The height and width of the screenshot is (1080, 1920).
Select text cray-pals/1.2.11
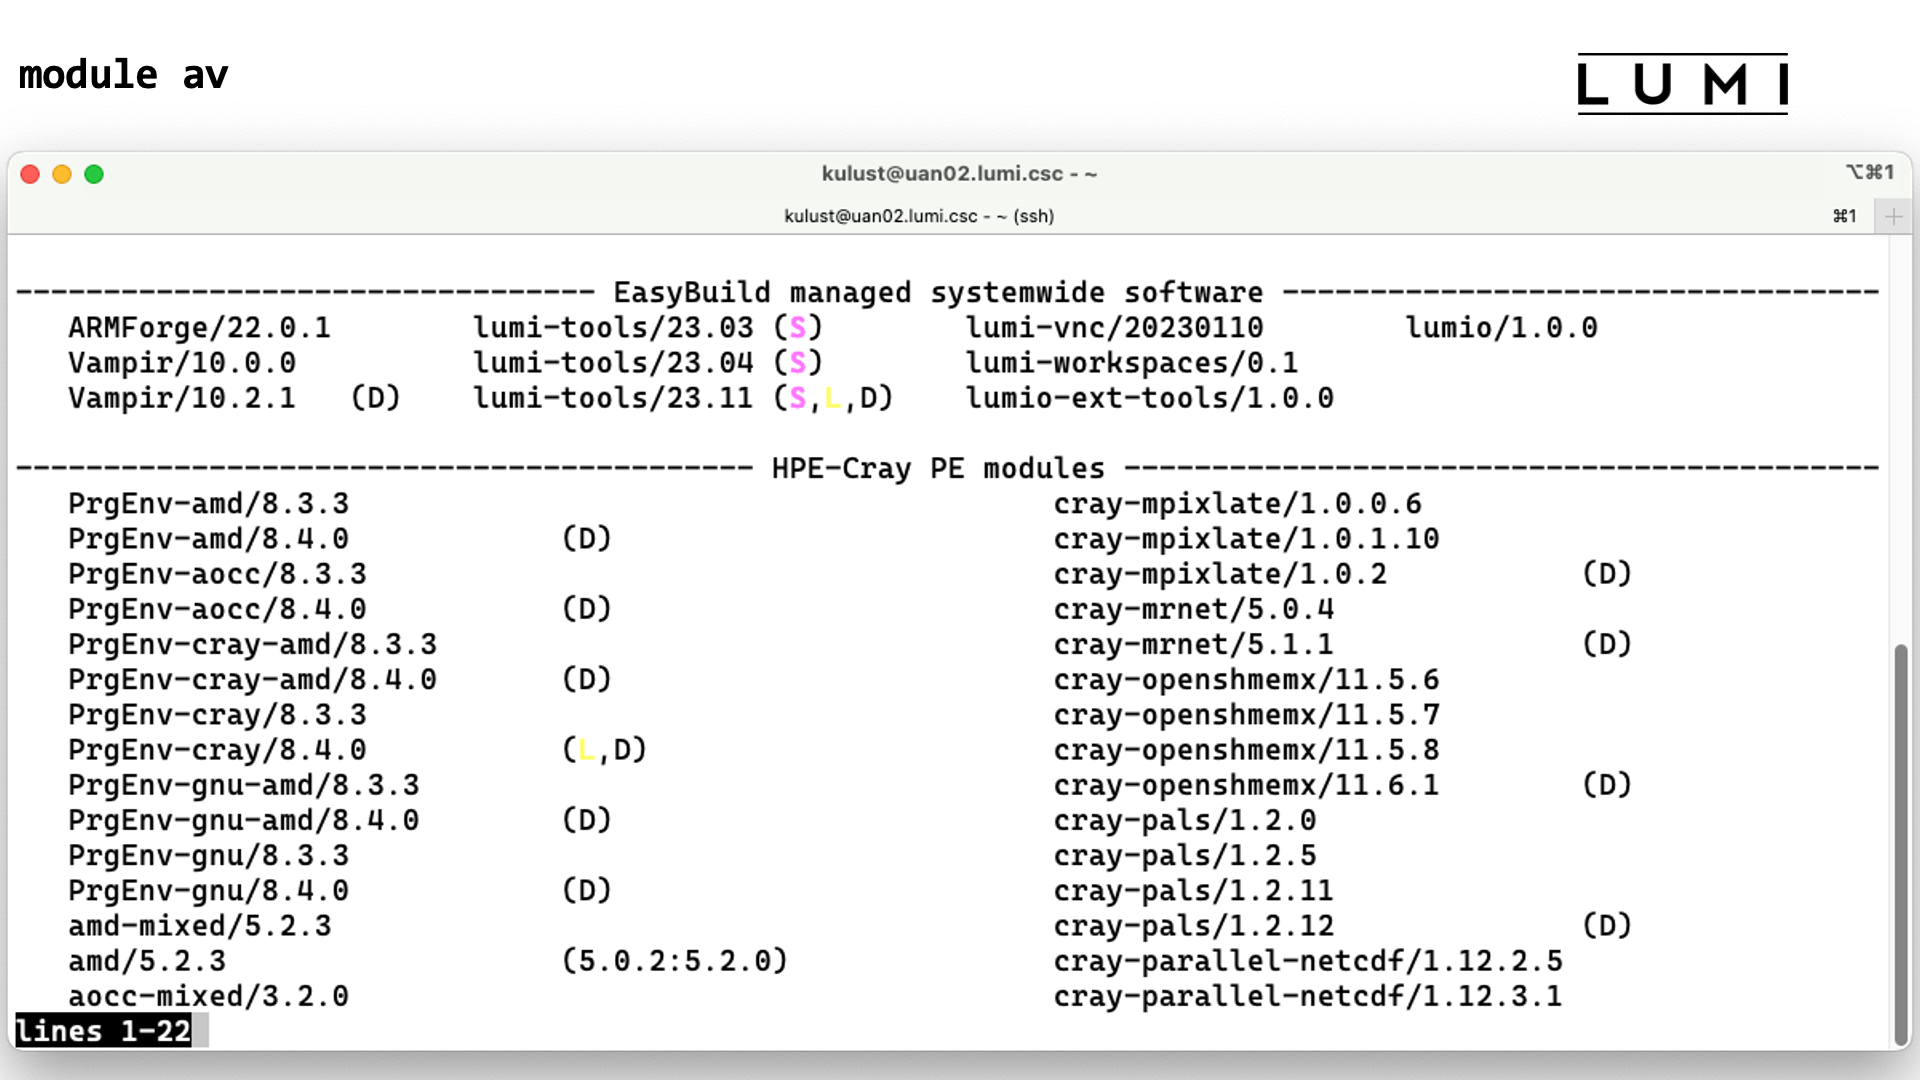point(1193,891)
